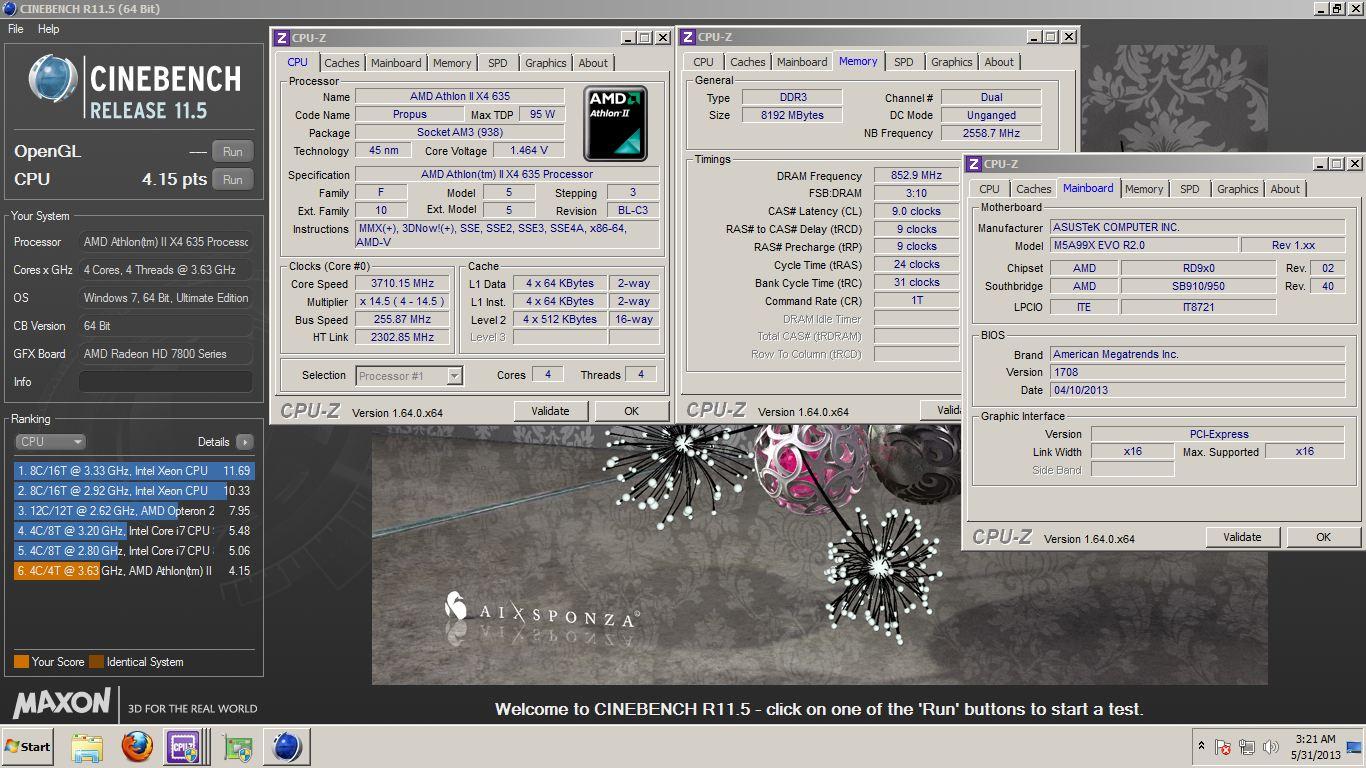Click the Info input field
Viewport: 1366px width, 768px height.
[x=166, y=382]
